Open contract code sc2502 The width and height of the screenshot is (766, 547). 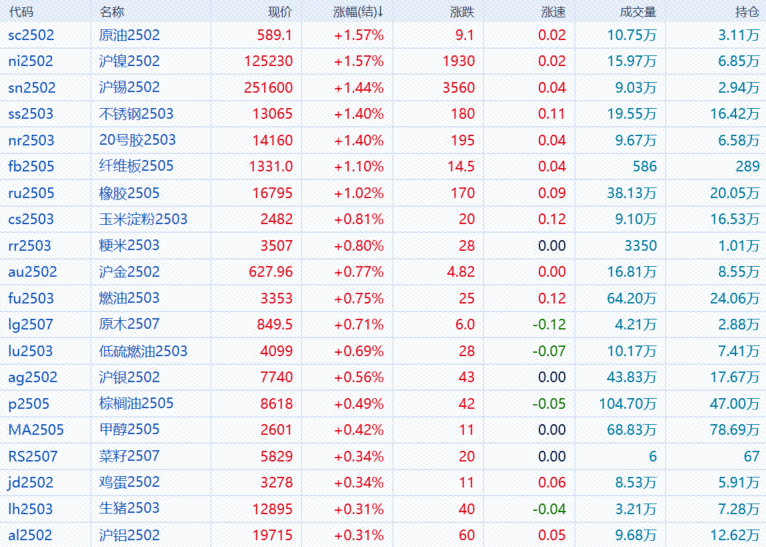[31, 35]
